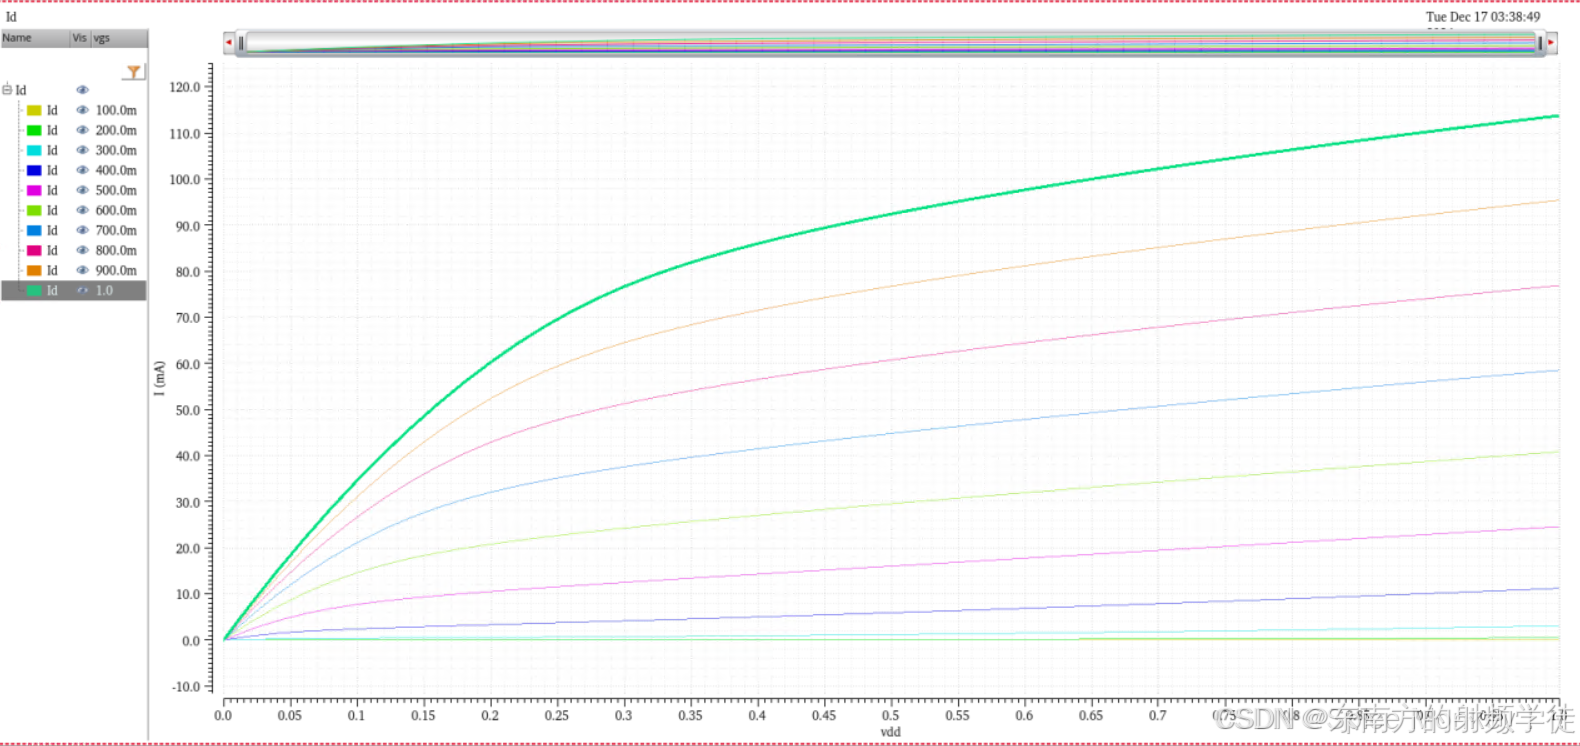Click the timestamp Tue Dec 17 03:38:49
This screenshot has height=746, width=1580.
[1483, 17]
